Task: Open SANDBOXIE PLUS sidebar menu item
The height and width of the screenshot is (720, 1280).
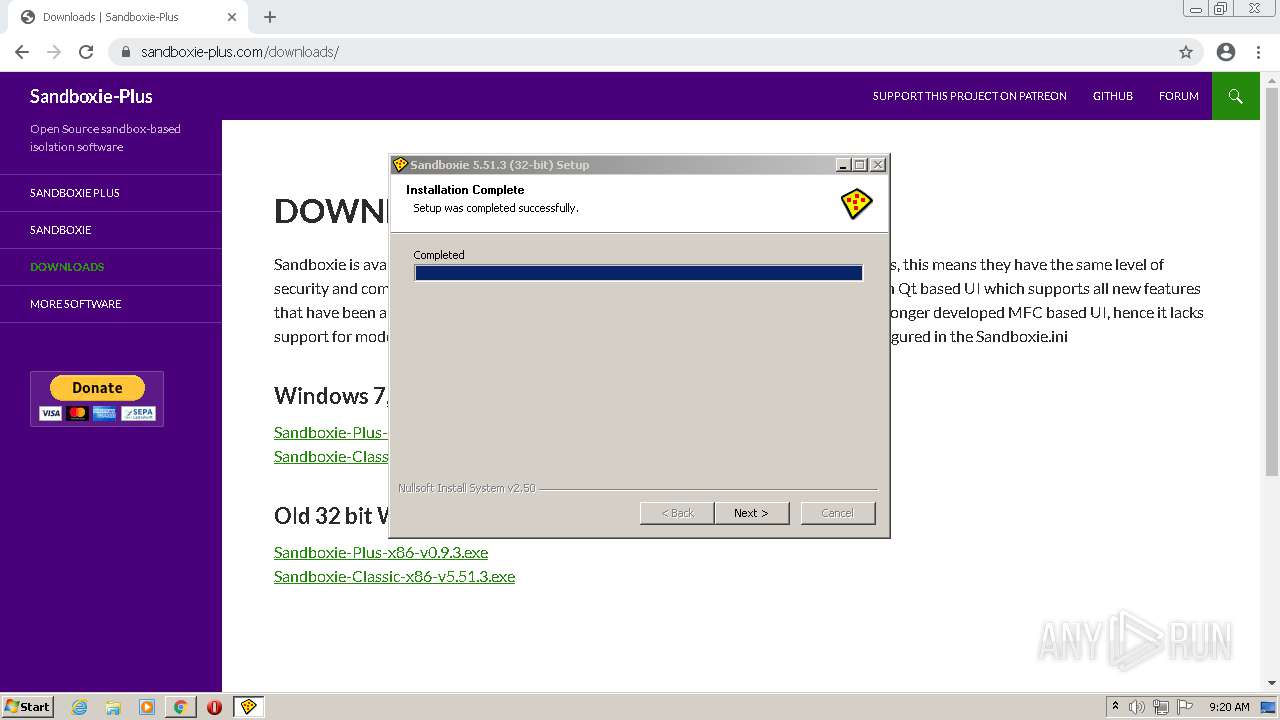Action: pyautogui.click(x=75, y=193)
